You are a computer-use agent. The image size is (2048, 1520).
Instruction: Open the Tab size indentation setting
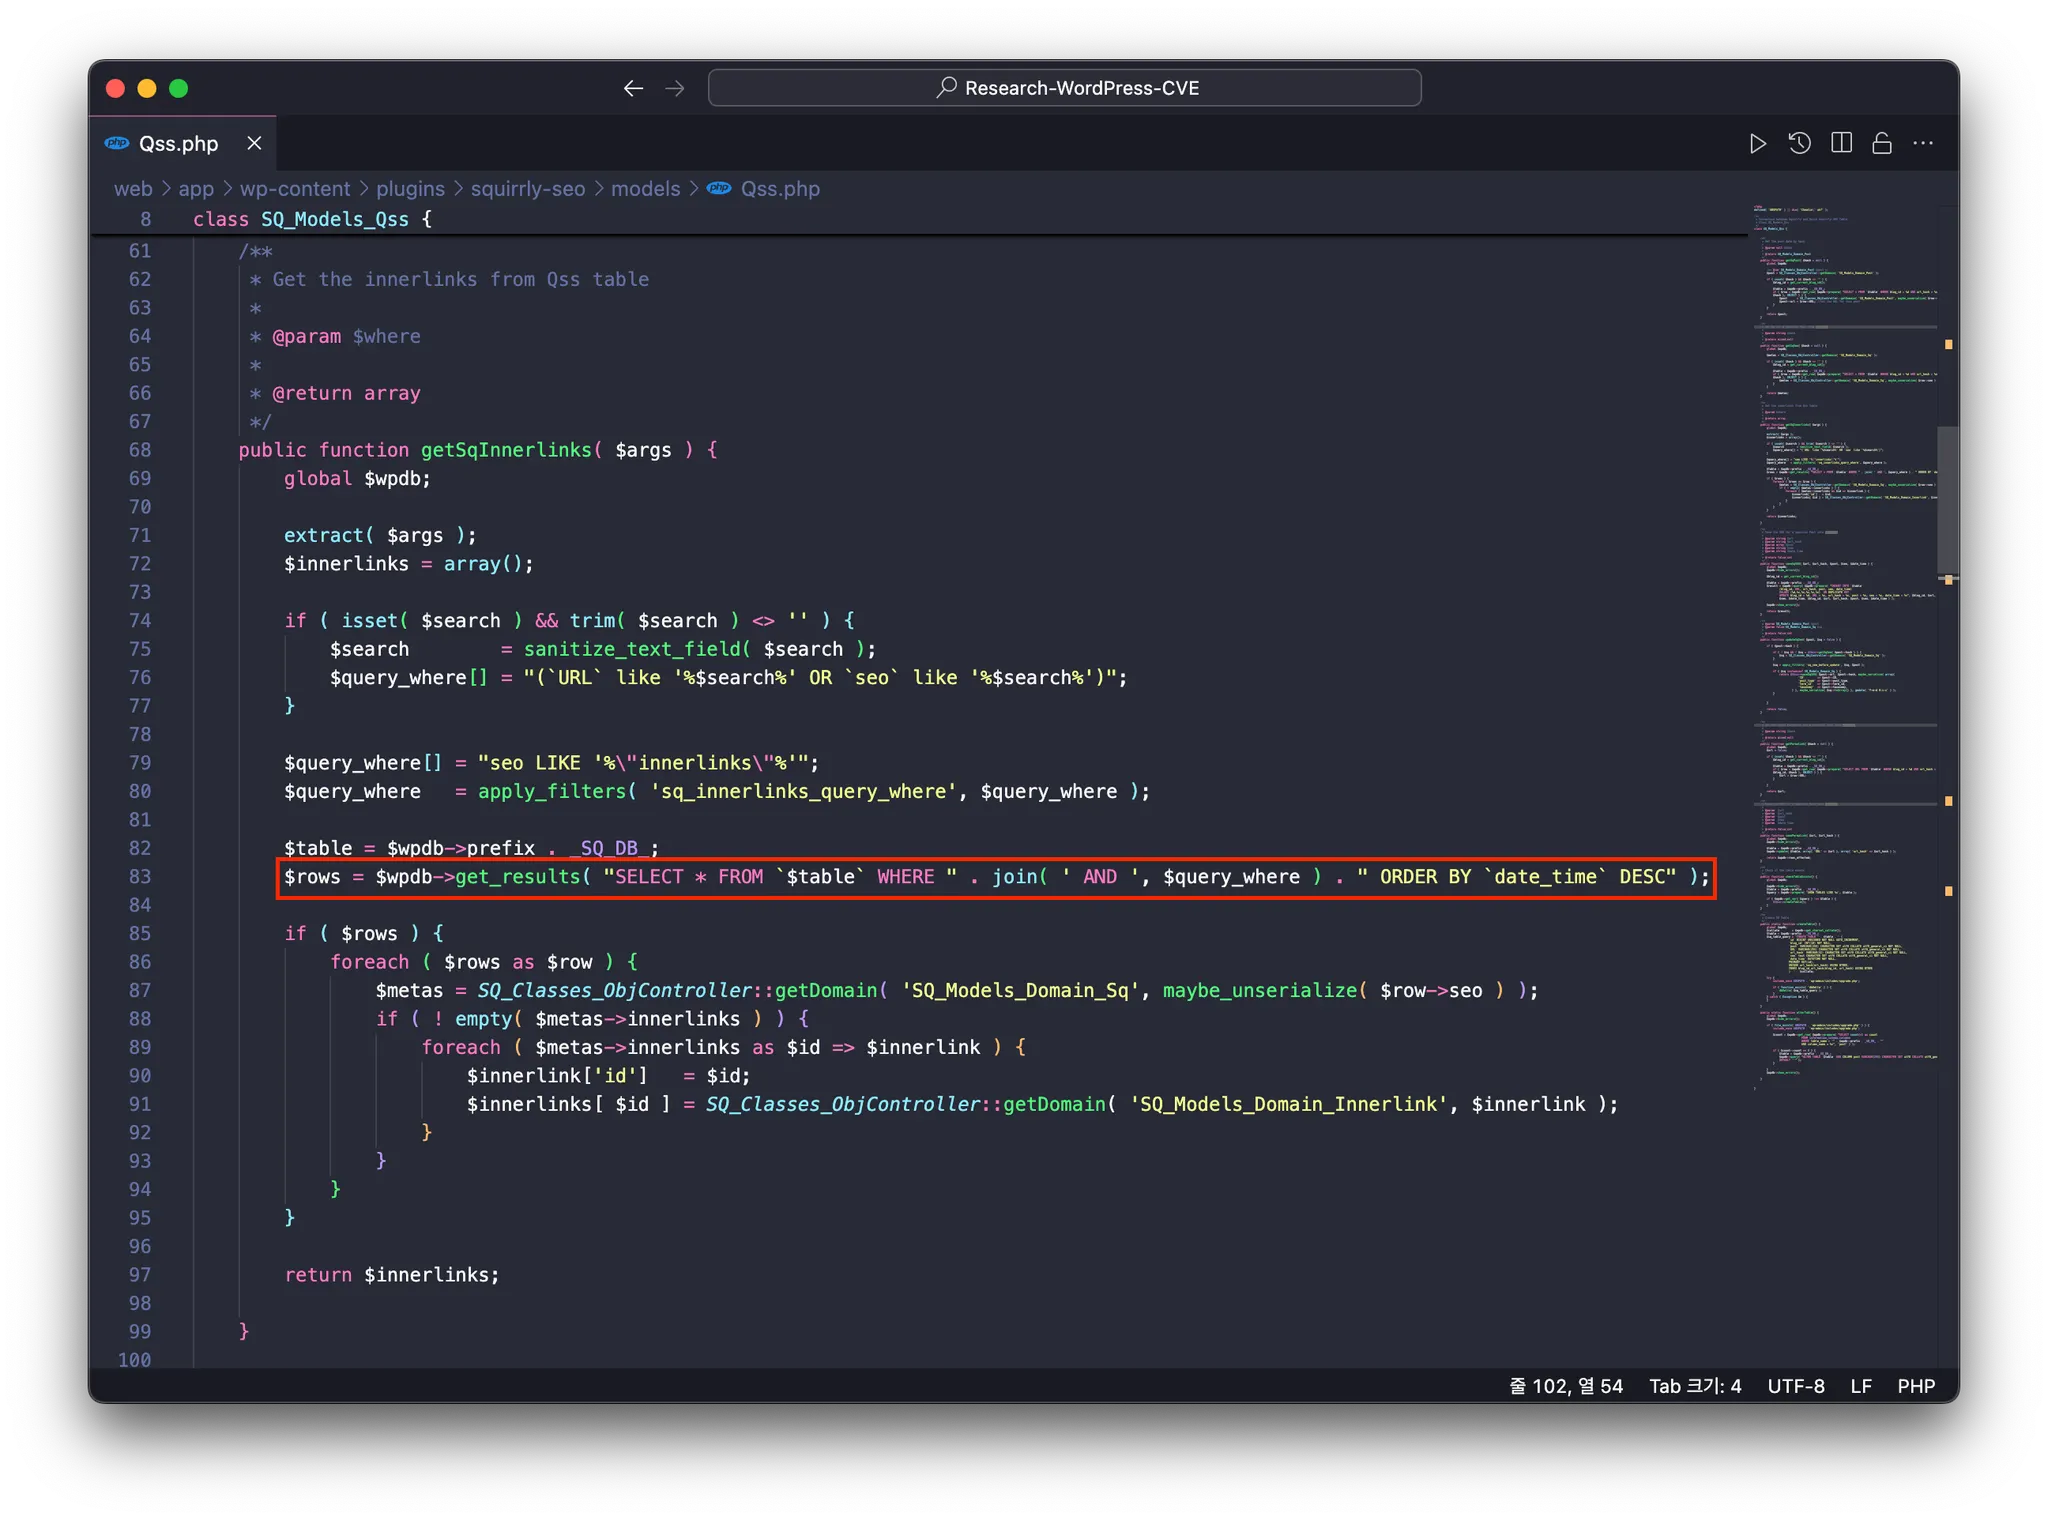pyautogui.click(x=1694, y=1386)
